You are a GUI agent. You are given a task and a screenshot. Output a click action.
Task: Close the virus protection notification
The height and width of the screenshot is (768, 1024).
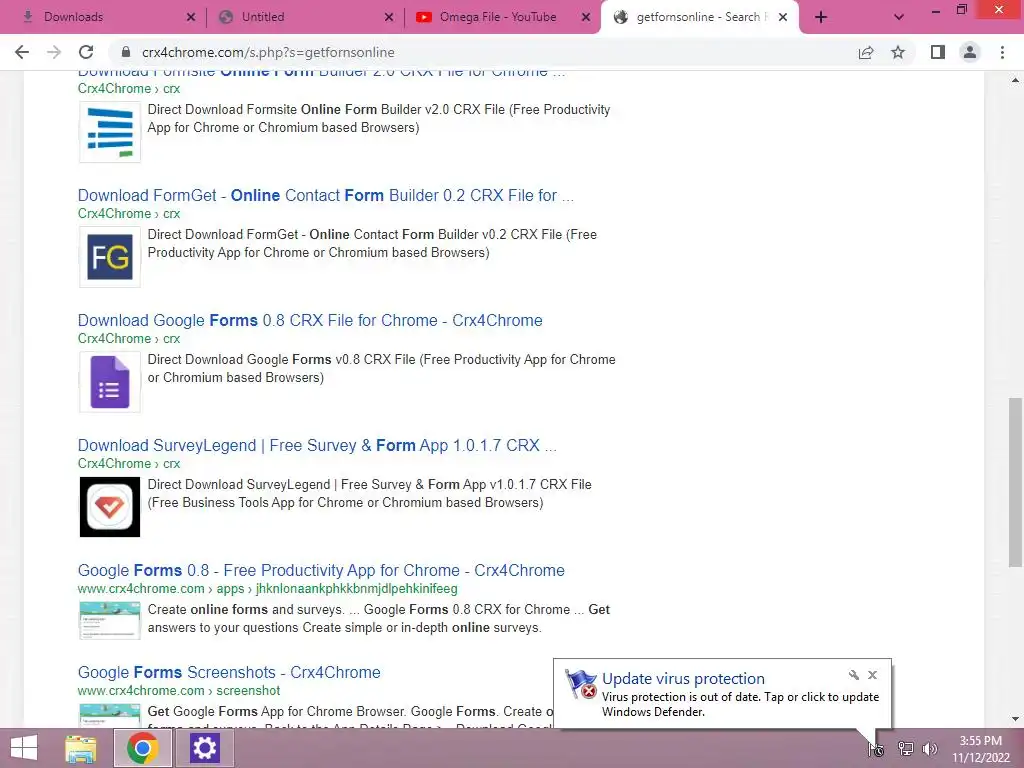[872, 675]
